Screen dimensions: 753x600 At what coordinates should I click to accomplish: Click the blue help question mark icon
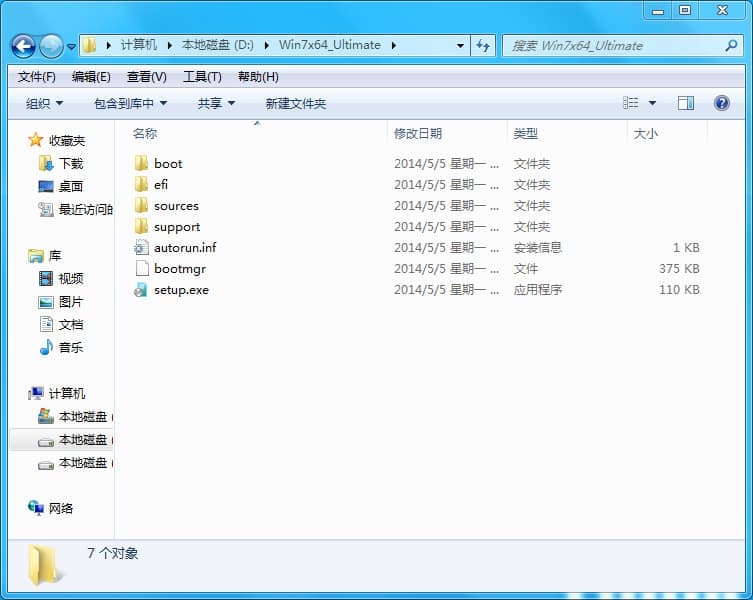point(721,103)
